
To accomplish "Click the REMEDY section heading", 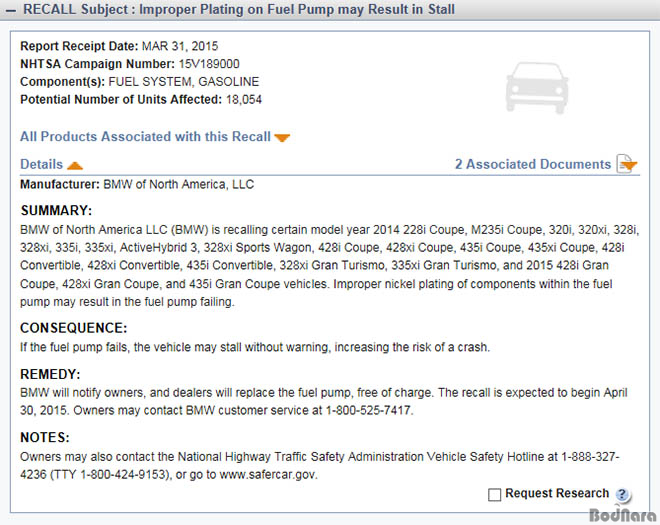I will (x=48, y=374).
